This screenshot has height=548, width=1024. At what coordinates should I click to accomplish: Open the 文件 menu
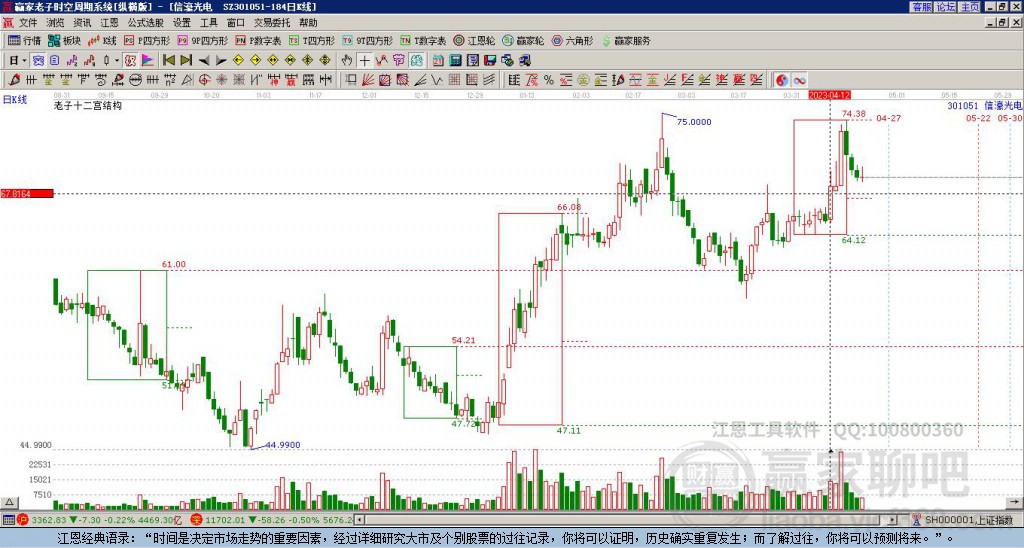click(x=27, y=23)
